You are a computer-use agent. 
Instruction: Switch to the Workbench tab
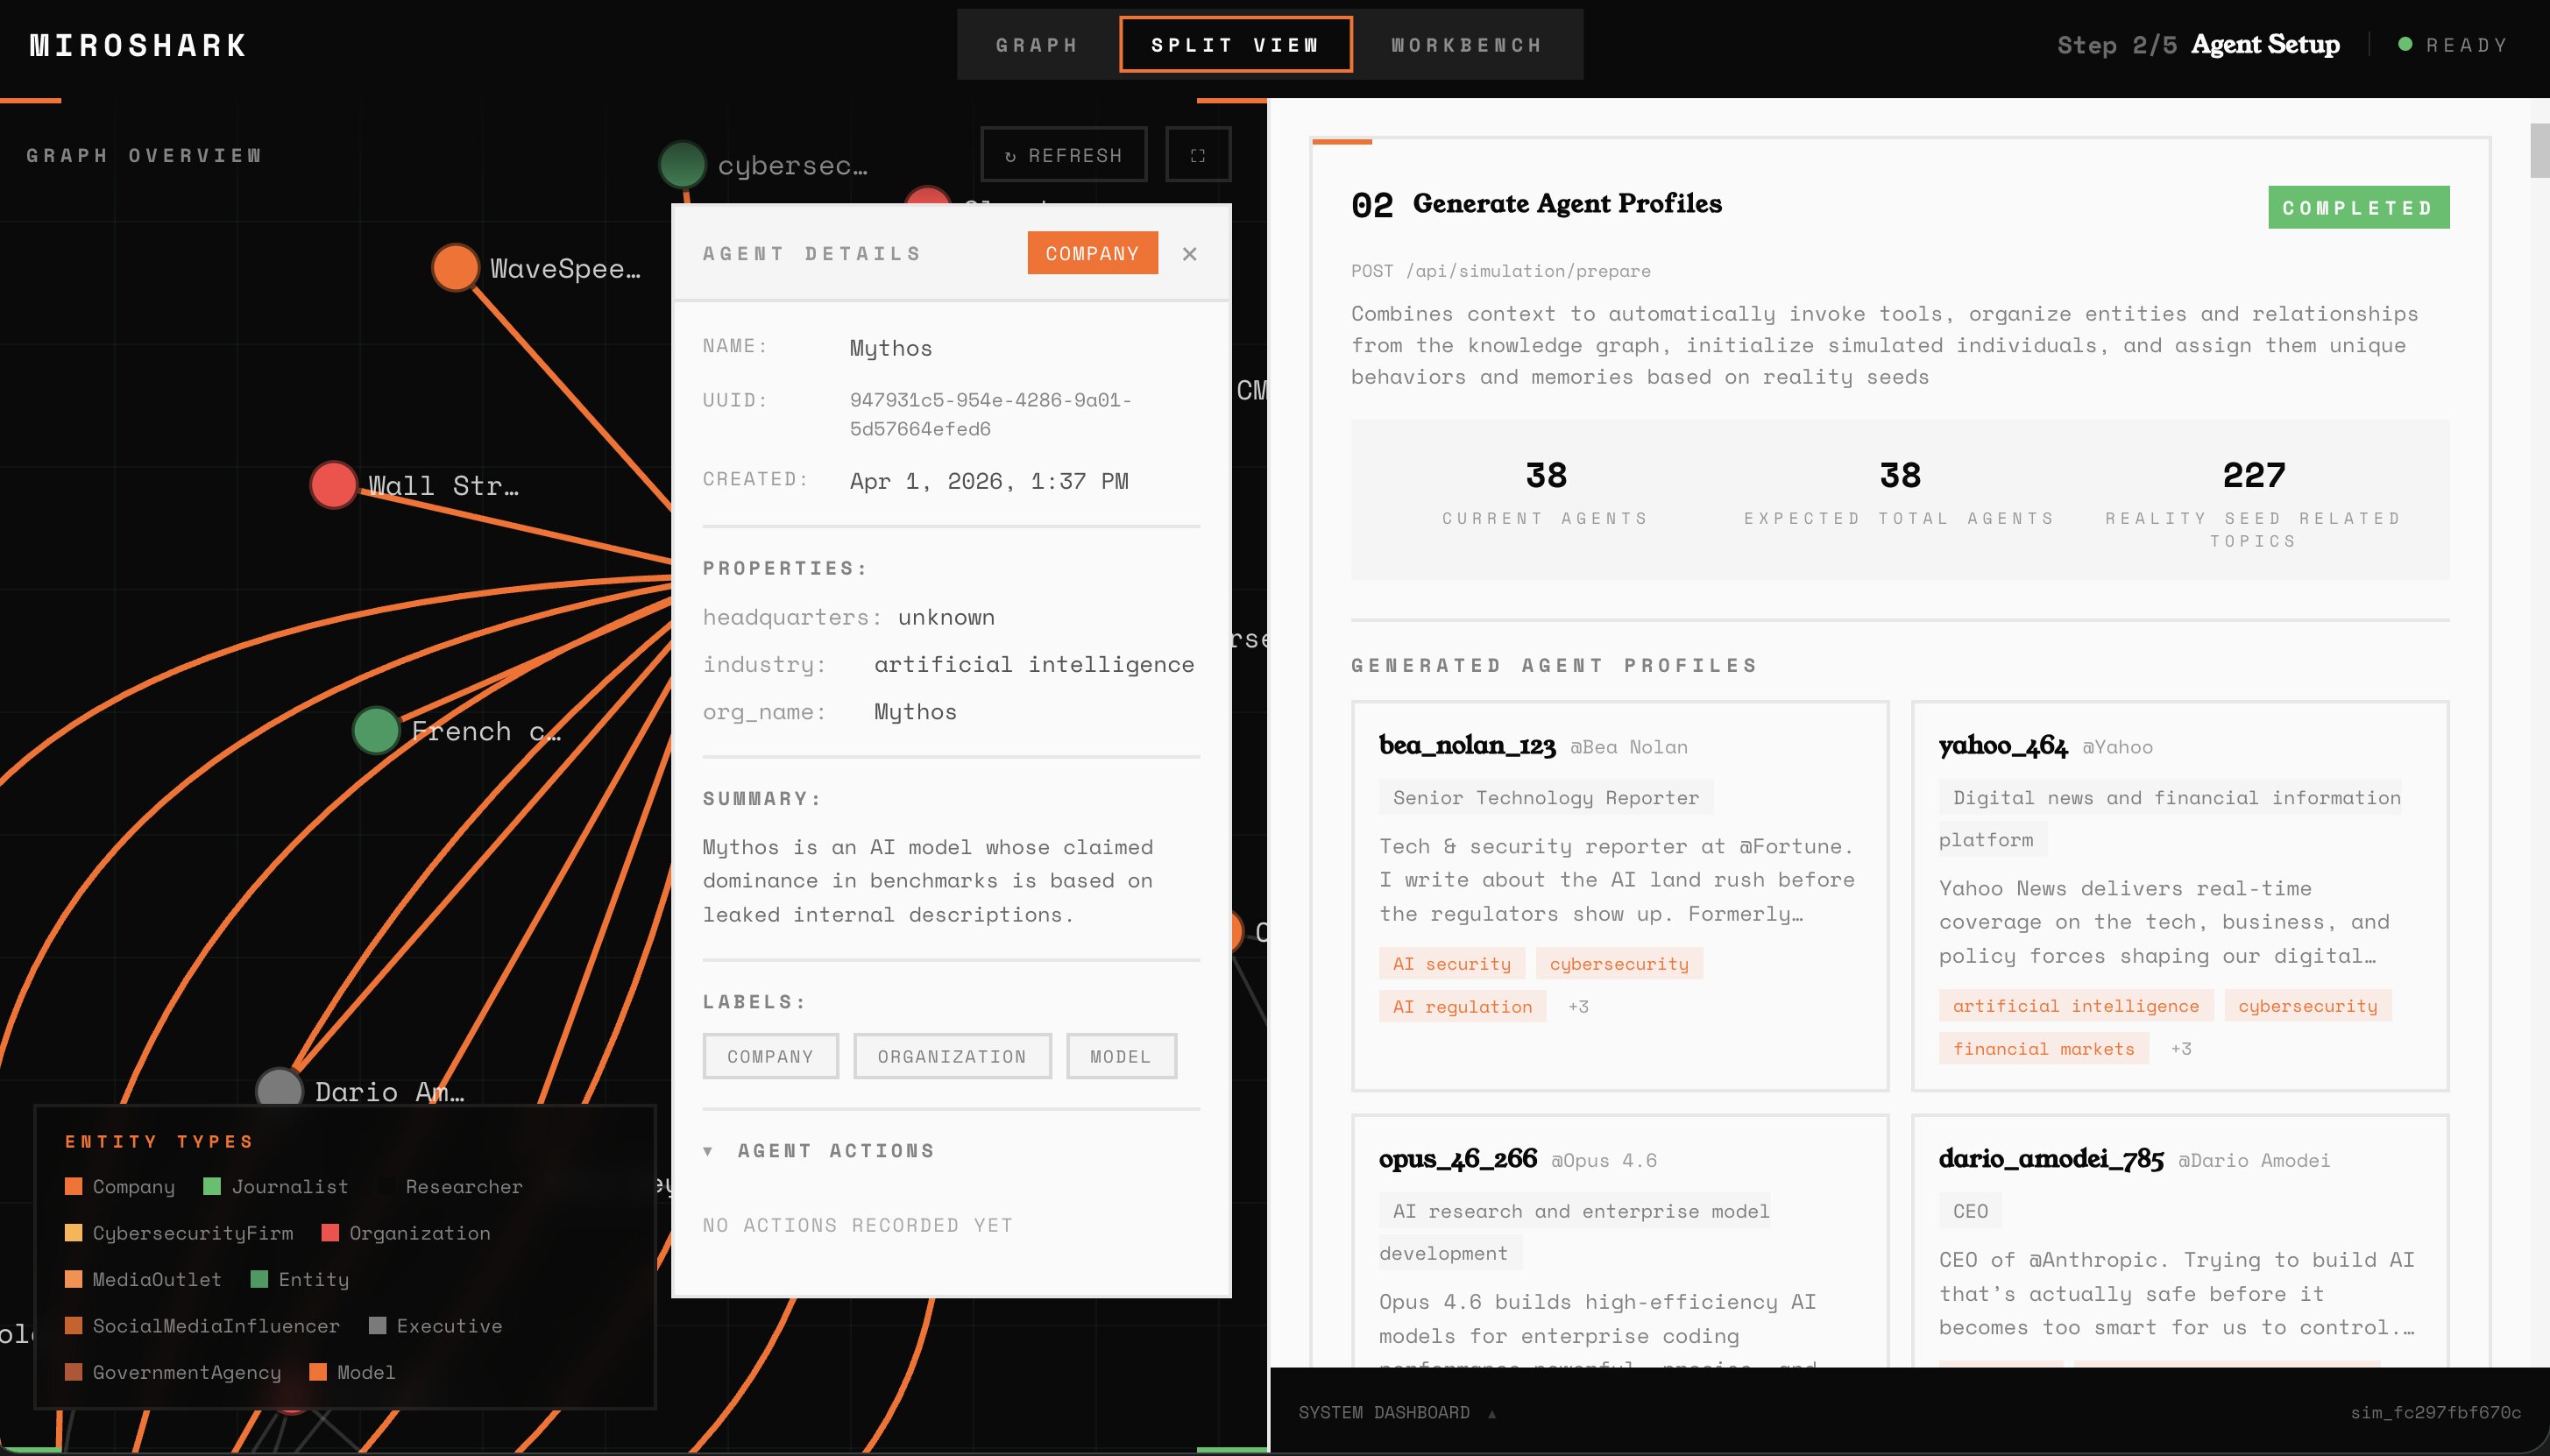pyautogui.click(x=1466, y=45)
